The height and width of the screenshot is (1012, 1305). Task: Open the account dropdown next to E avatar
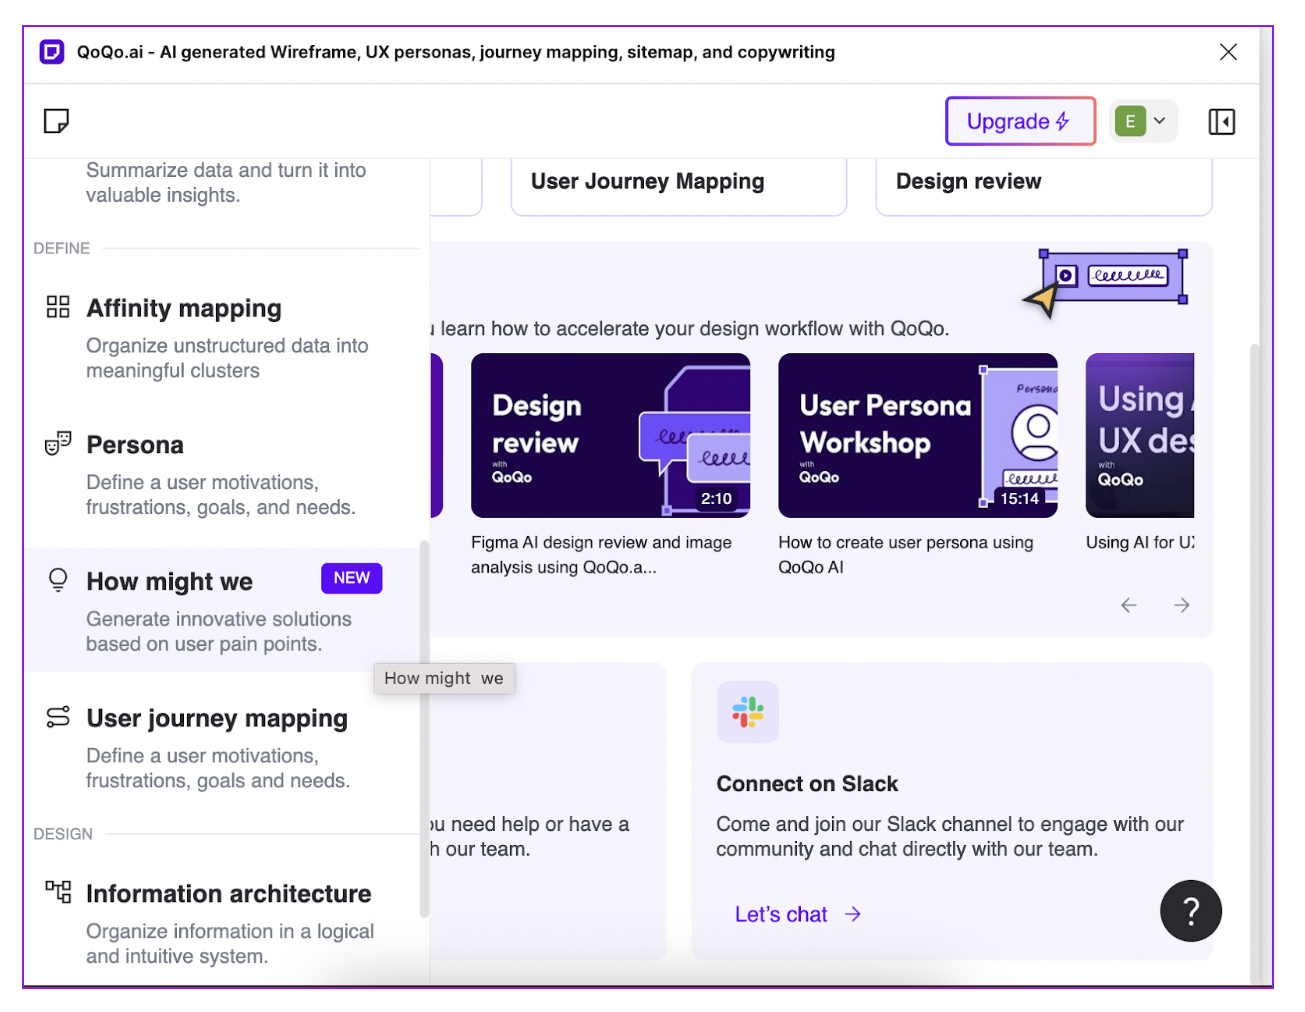[x=1161, y=120]
